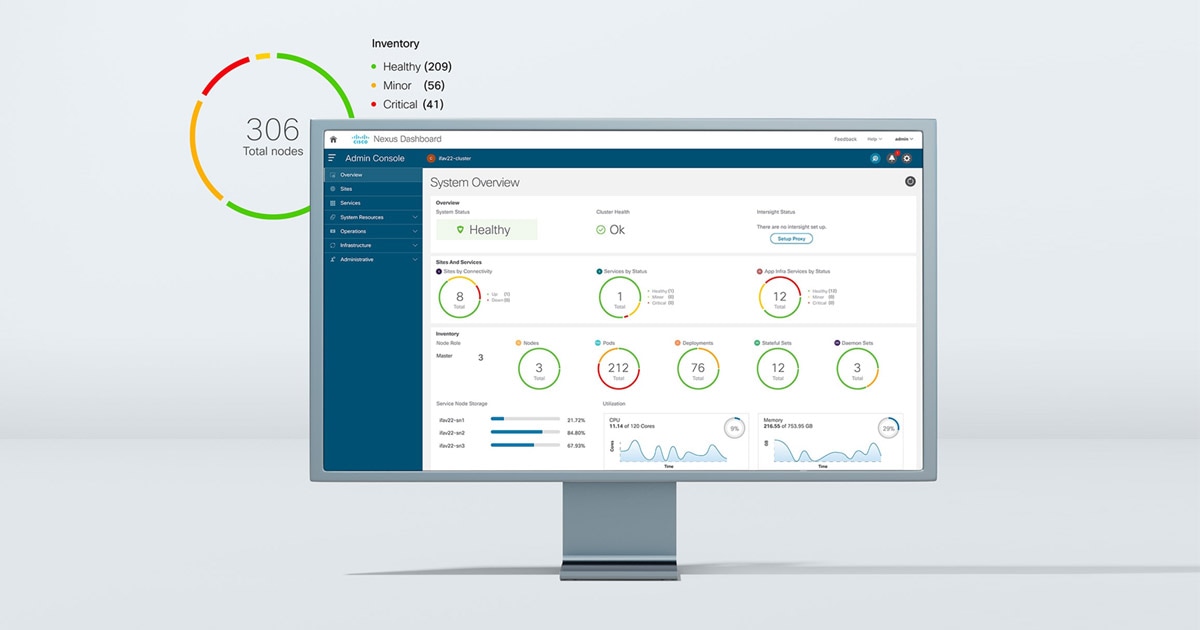Screen dimensions: 1200x630
Task: Open the notifications bell with red badge
Action: [x=891, y=158]
